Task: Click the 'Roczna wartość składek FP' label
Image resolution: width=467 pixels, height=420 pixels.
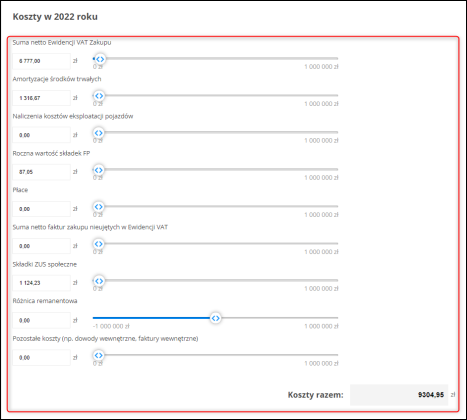Action: click(51, 153)
